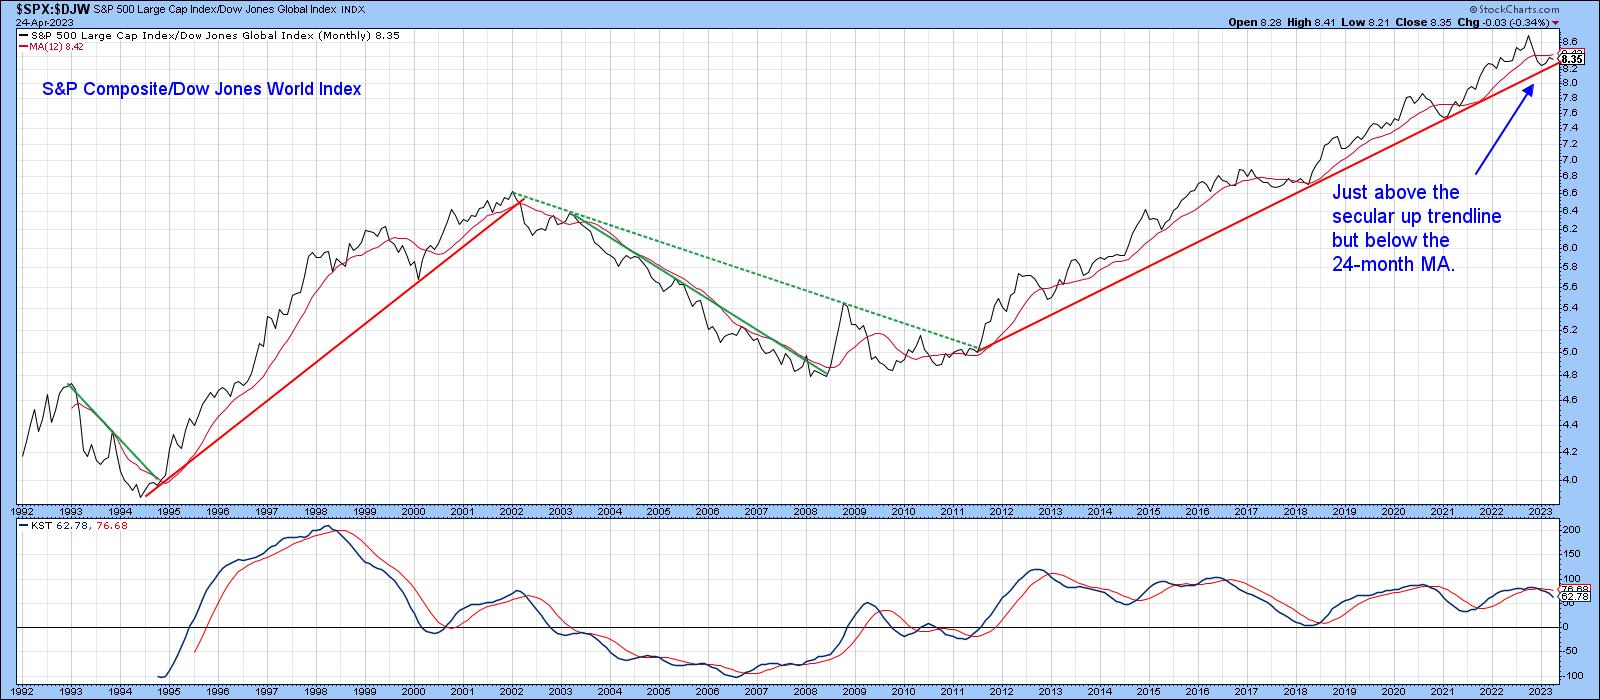
Task: Click year 2002 on the axis under price chart
Action: click(511, 511)
